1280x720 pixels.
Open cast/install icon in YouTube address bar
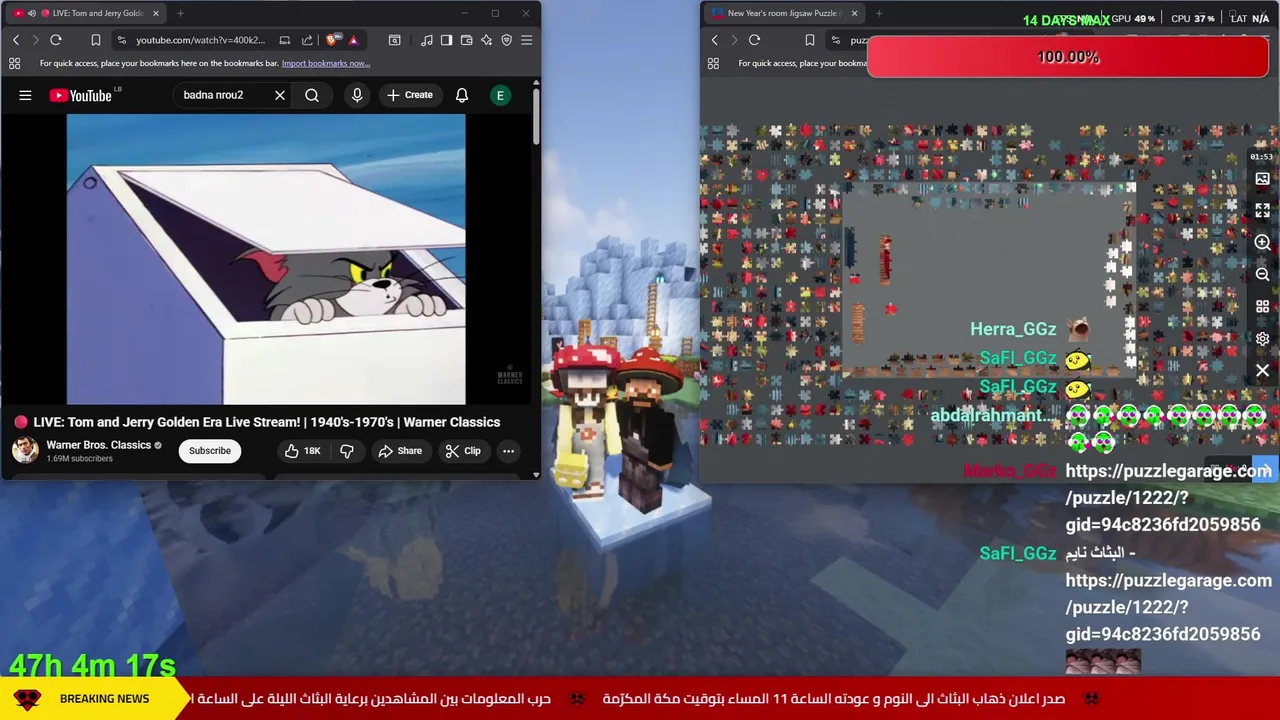point(285,40)
